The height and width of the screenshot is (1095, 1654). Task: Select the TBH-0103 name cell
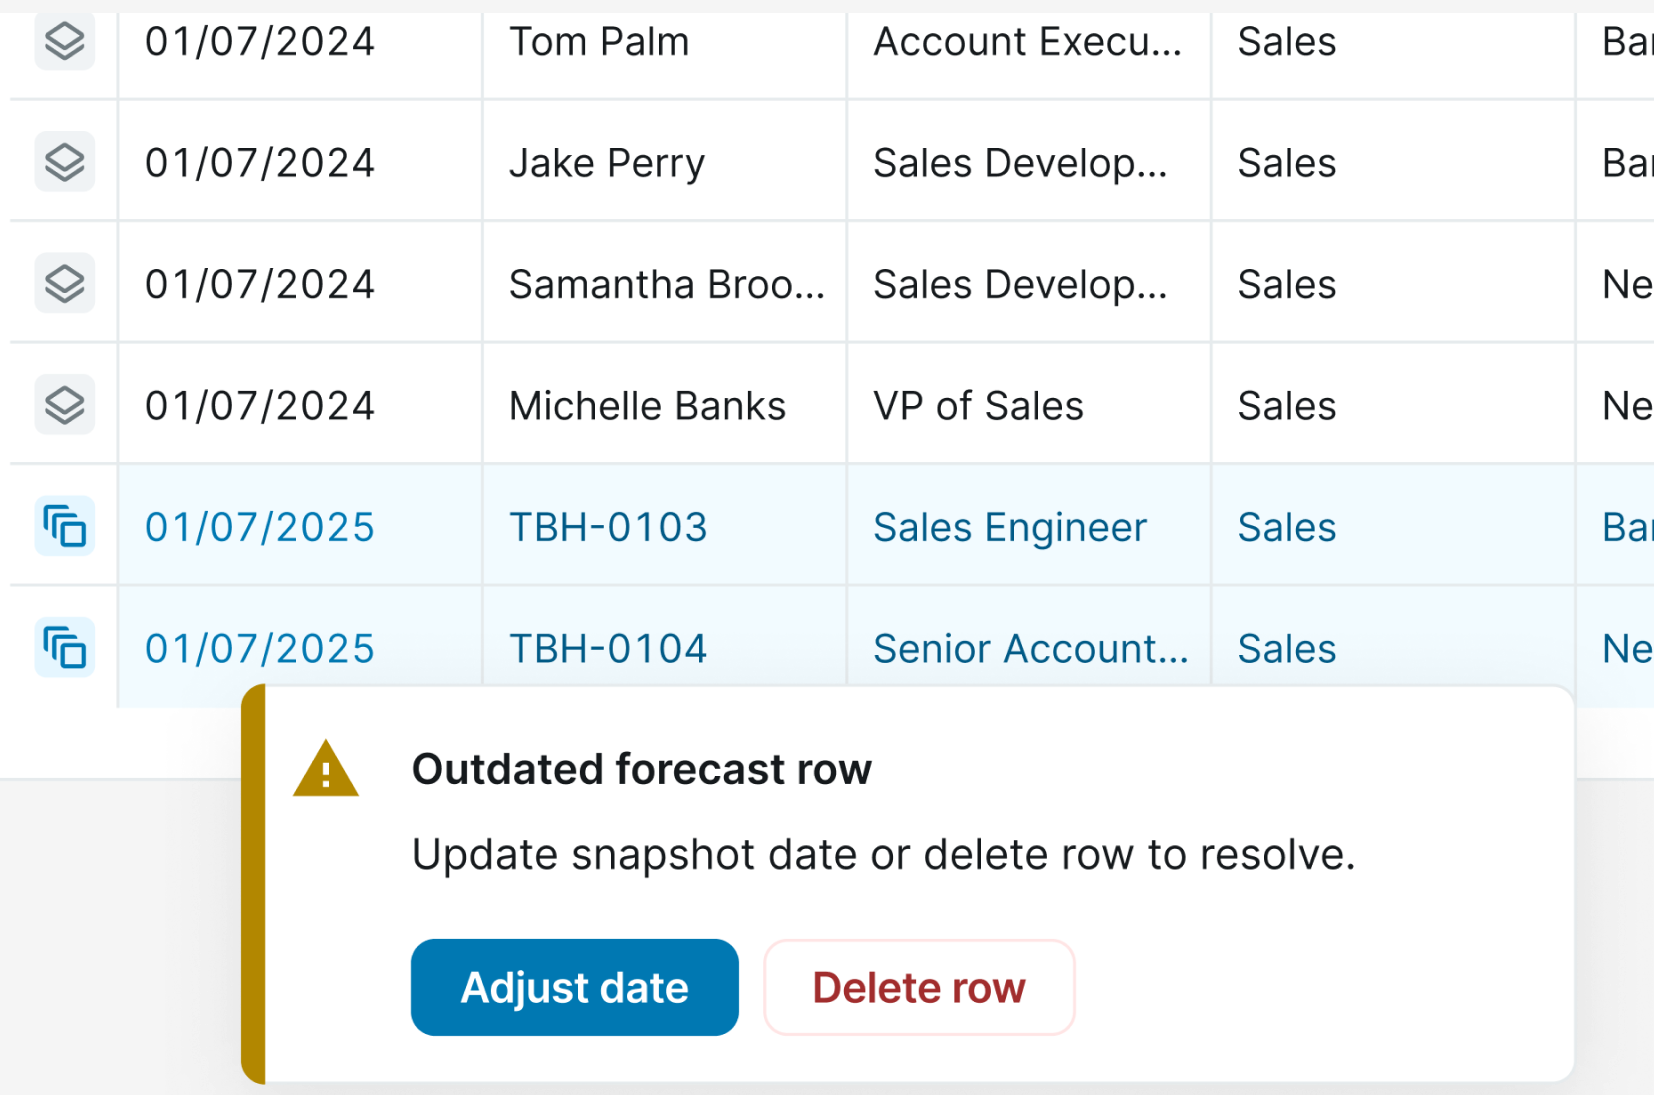[x=608, y=527]
